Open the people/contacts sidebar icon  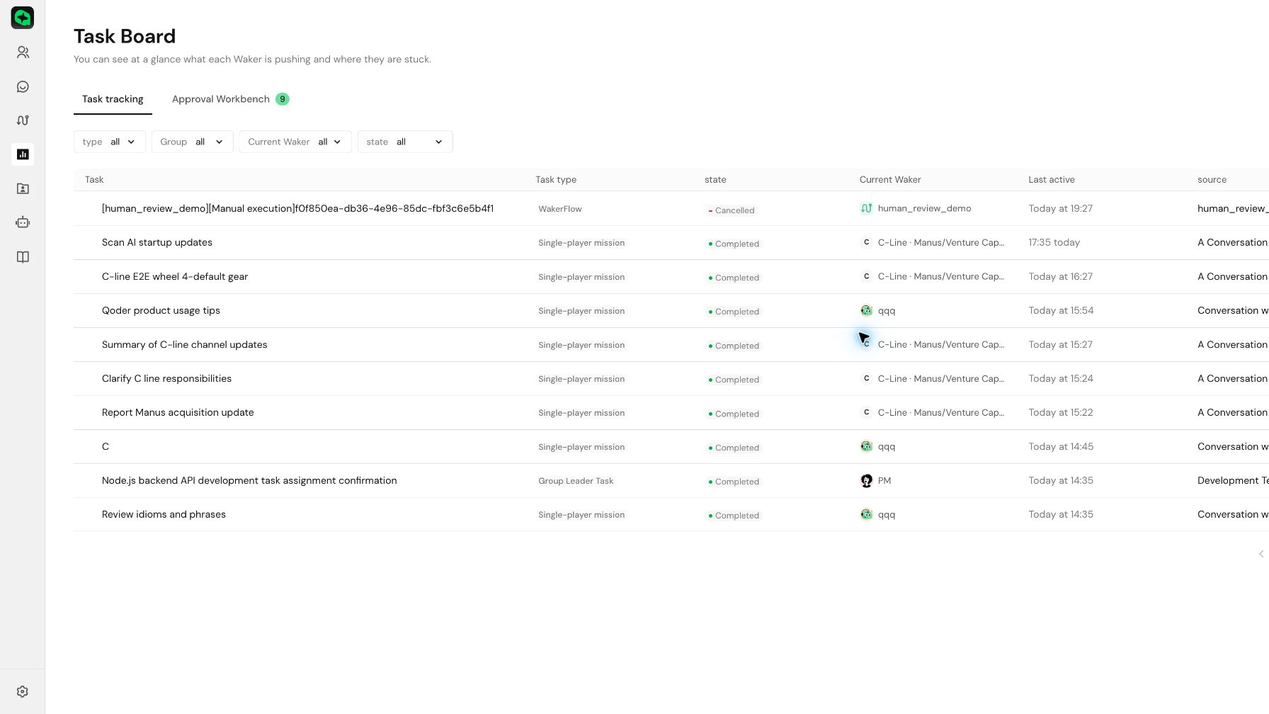coord(22,52)
